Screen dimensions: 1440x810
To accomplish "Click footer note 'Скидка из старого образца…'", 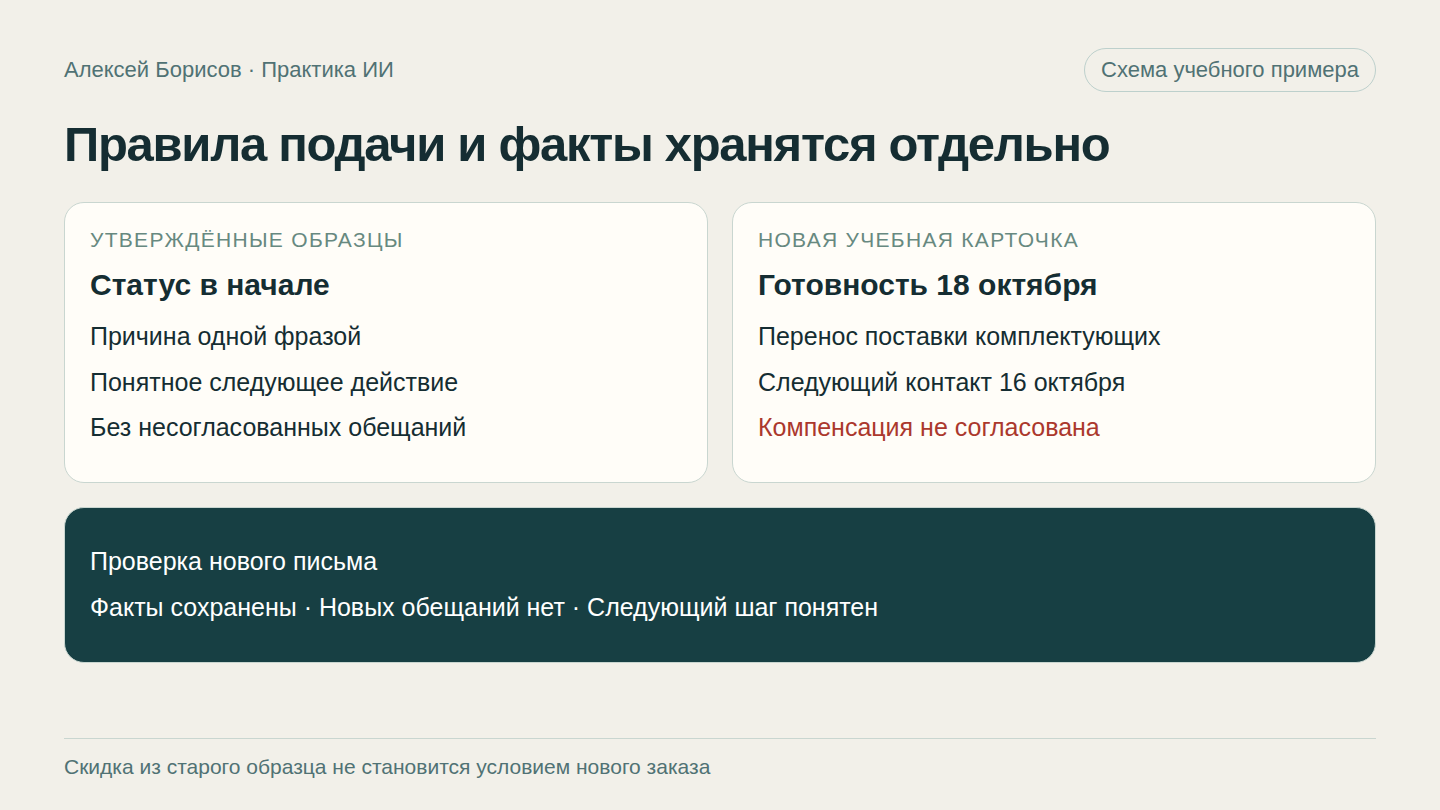I will 387,768.
